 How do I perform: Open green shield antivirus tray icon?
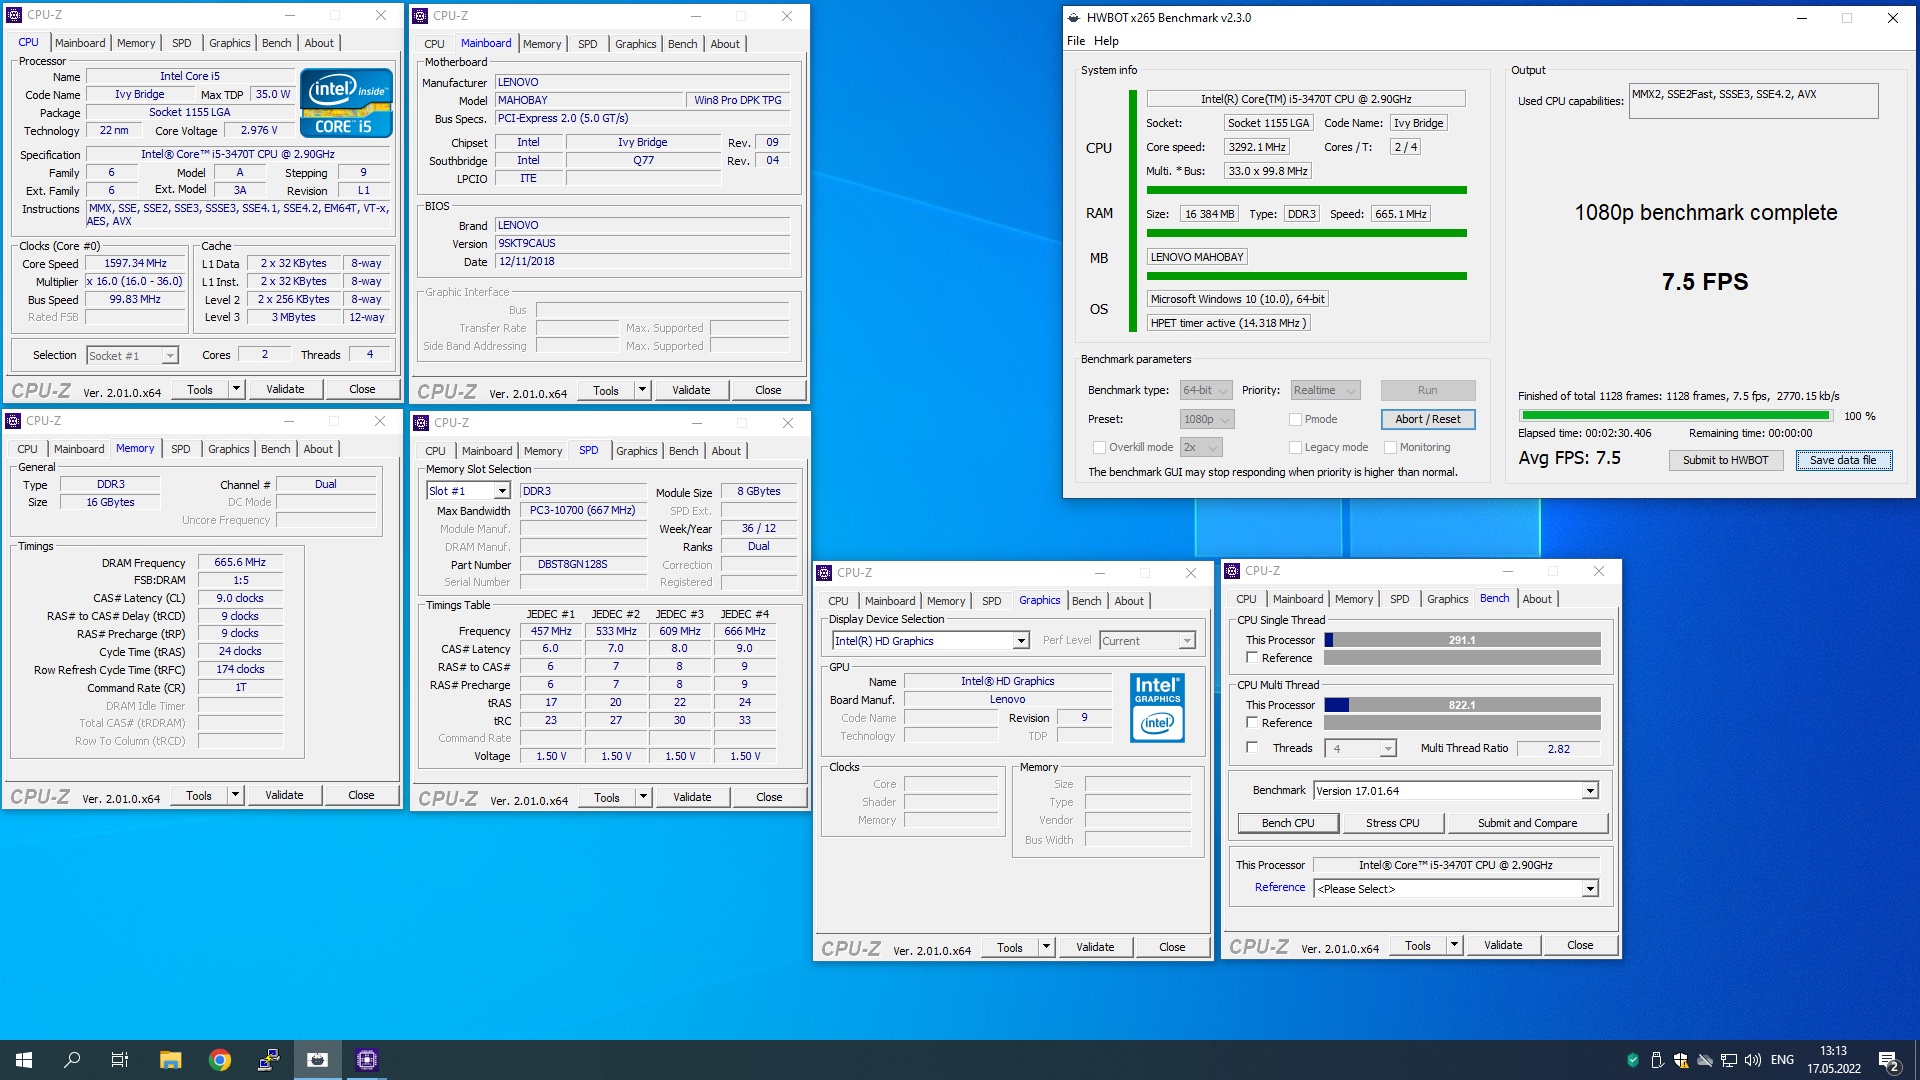(x=1633, y=1060)
